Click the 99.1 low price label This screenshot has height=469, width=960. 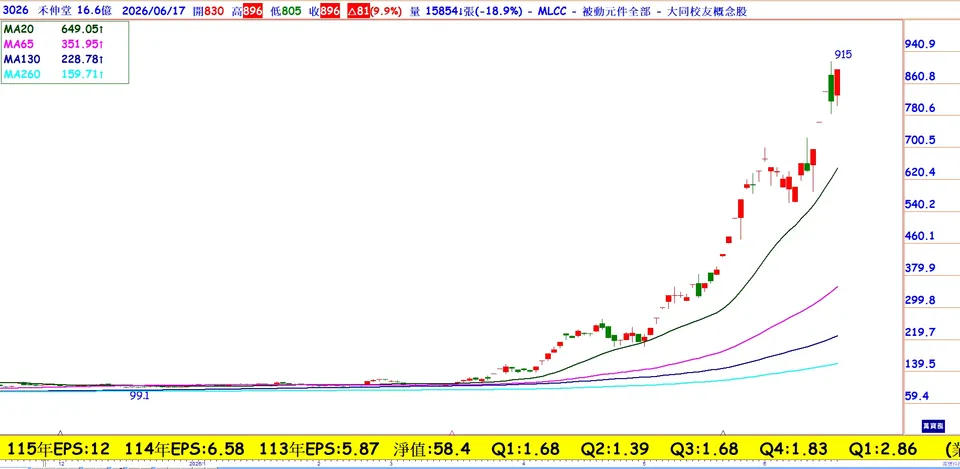click(x=139, y=396)
